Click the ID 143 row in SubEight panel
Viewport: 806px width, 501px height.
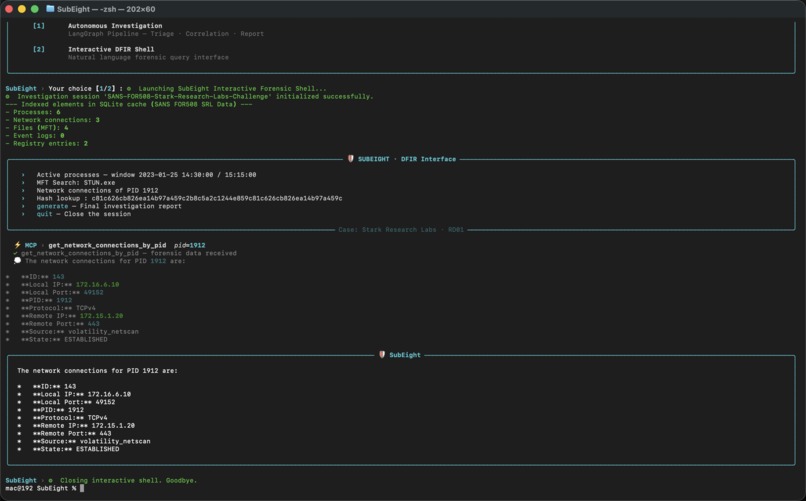(54, 386)
